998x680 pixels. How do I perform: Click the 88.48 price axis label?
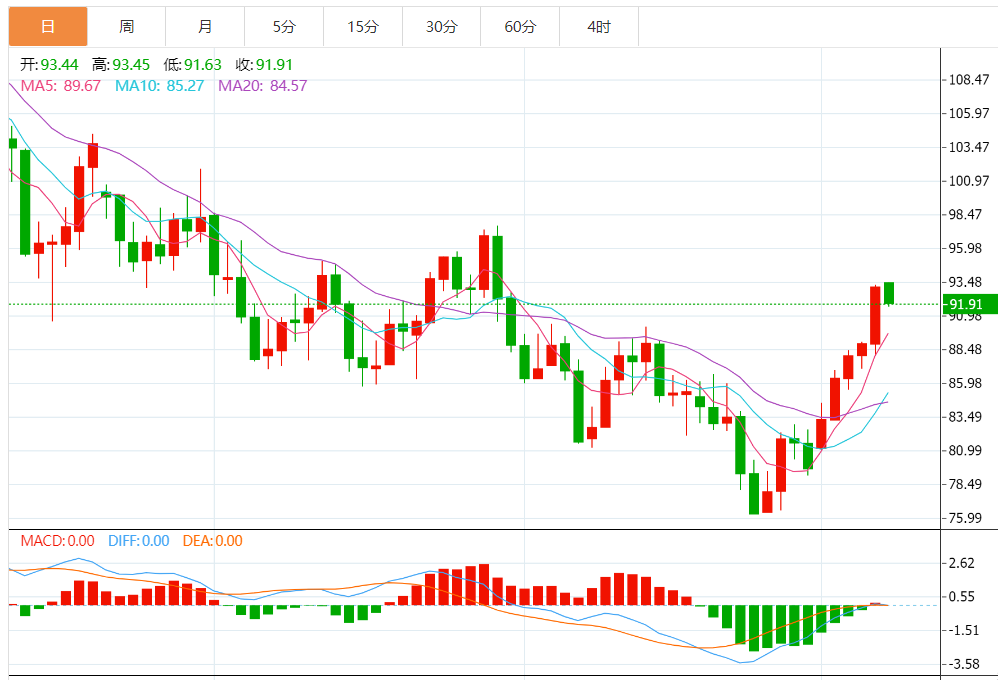[x=965, y=350]
